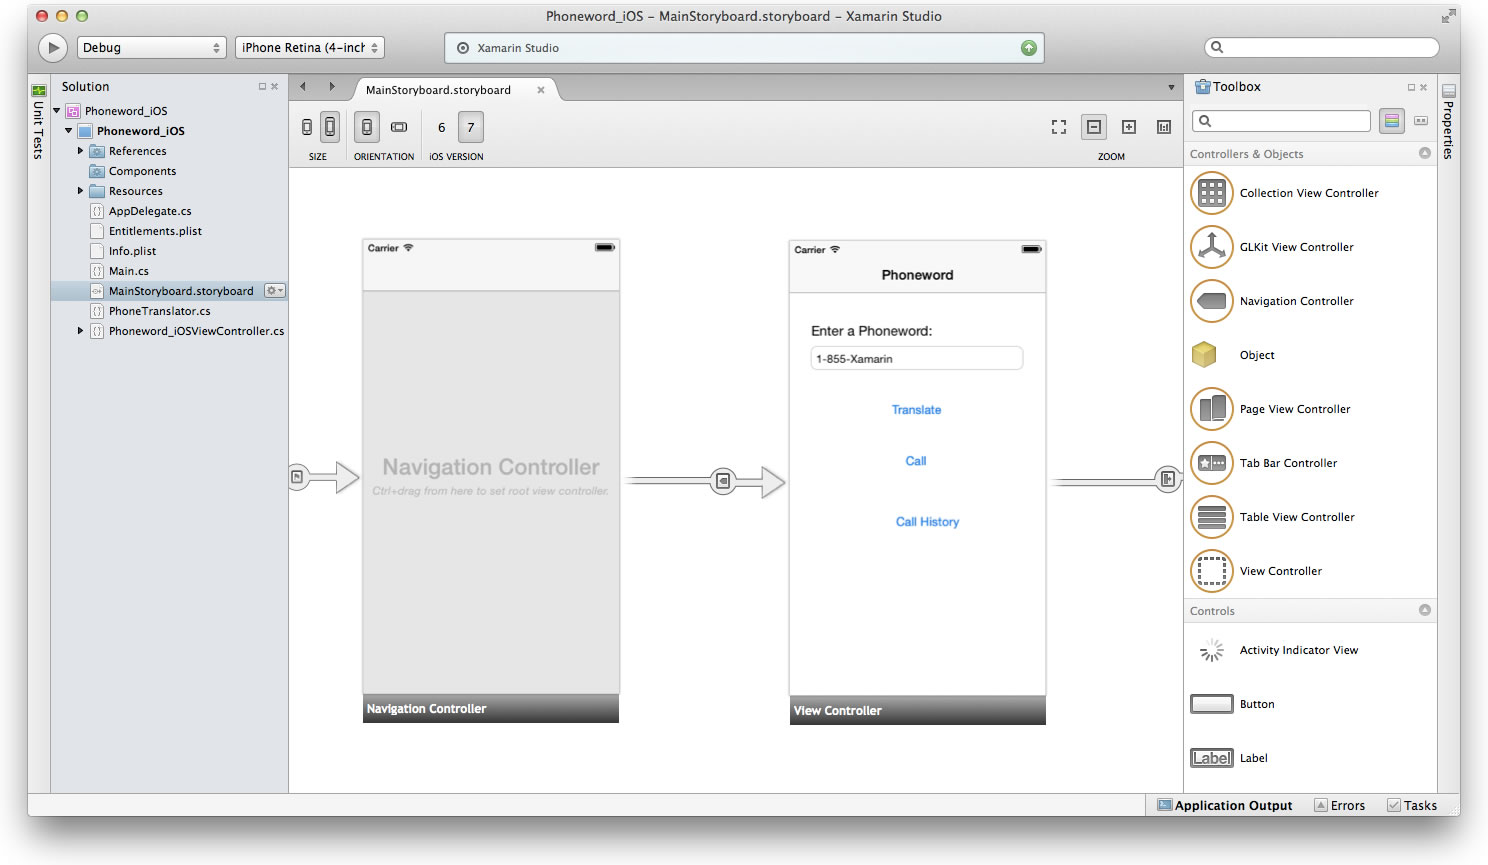Open the gear options menu for MainStoryboard.storyboard
1488x865 pixels.
pyautogui.click(x=274, y=291)
